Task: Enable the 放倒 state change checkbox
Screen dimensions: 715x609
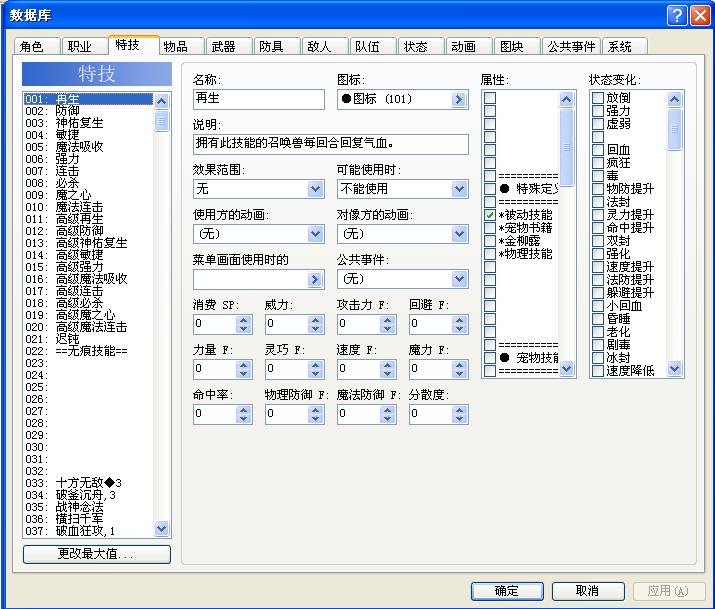Action: coord(598,98)
